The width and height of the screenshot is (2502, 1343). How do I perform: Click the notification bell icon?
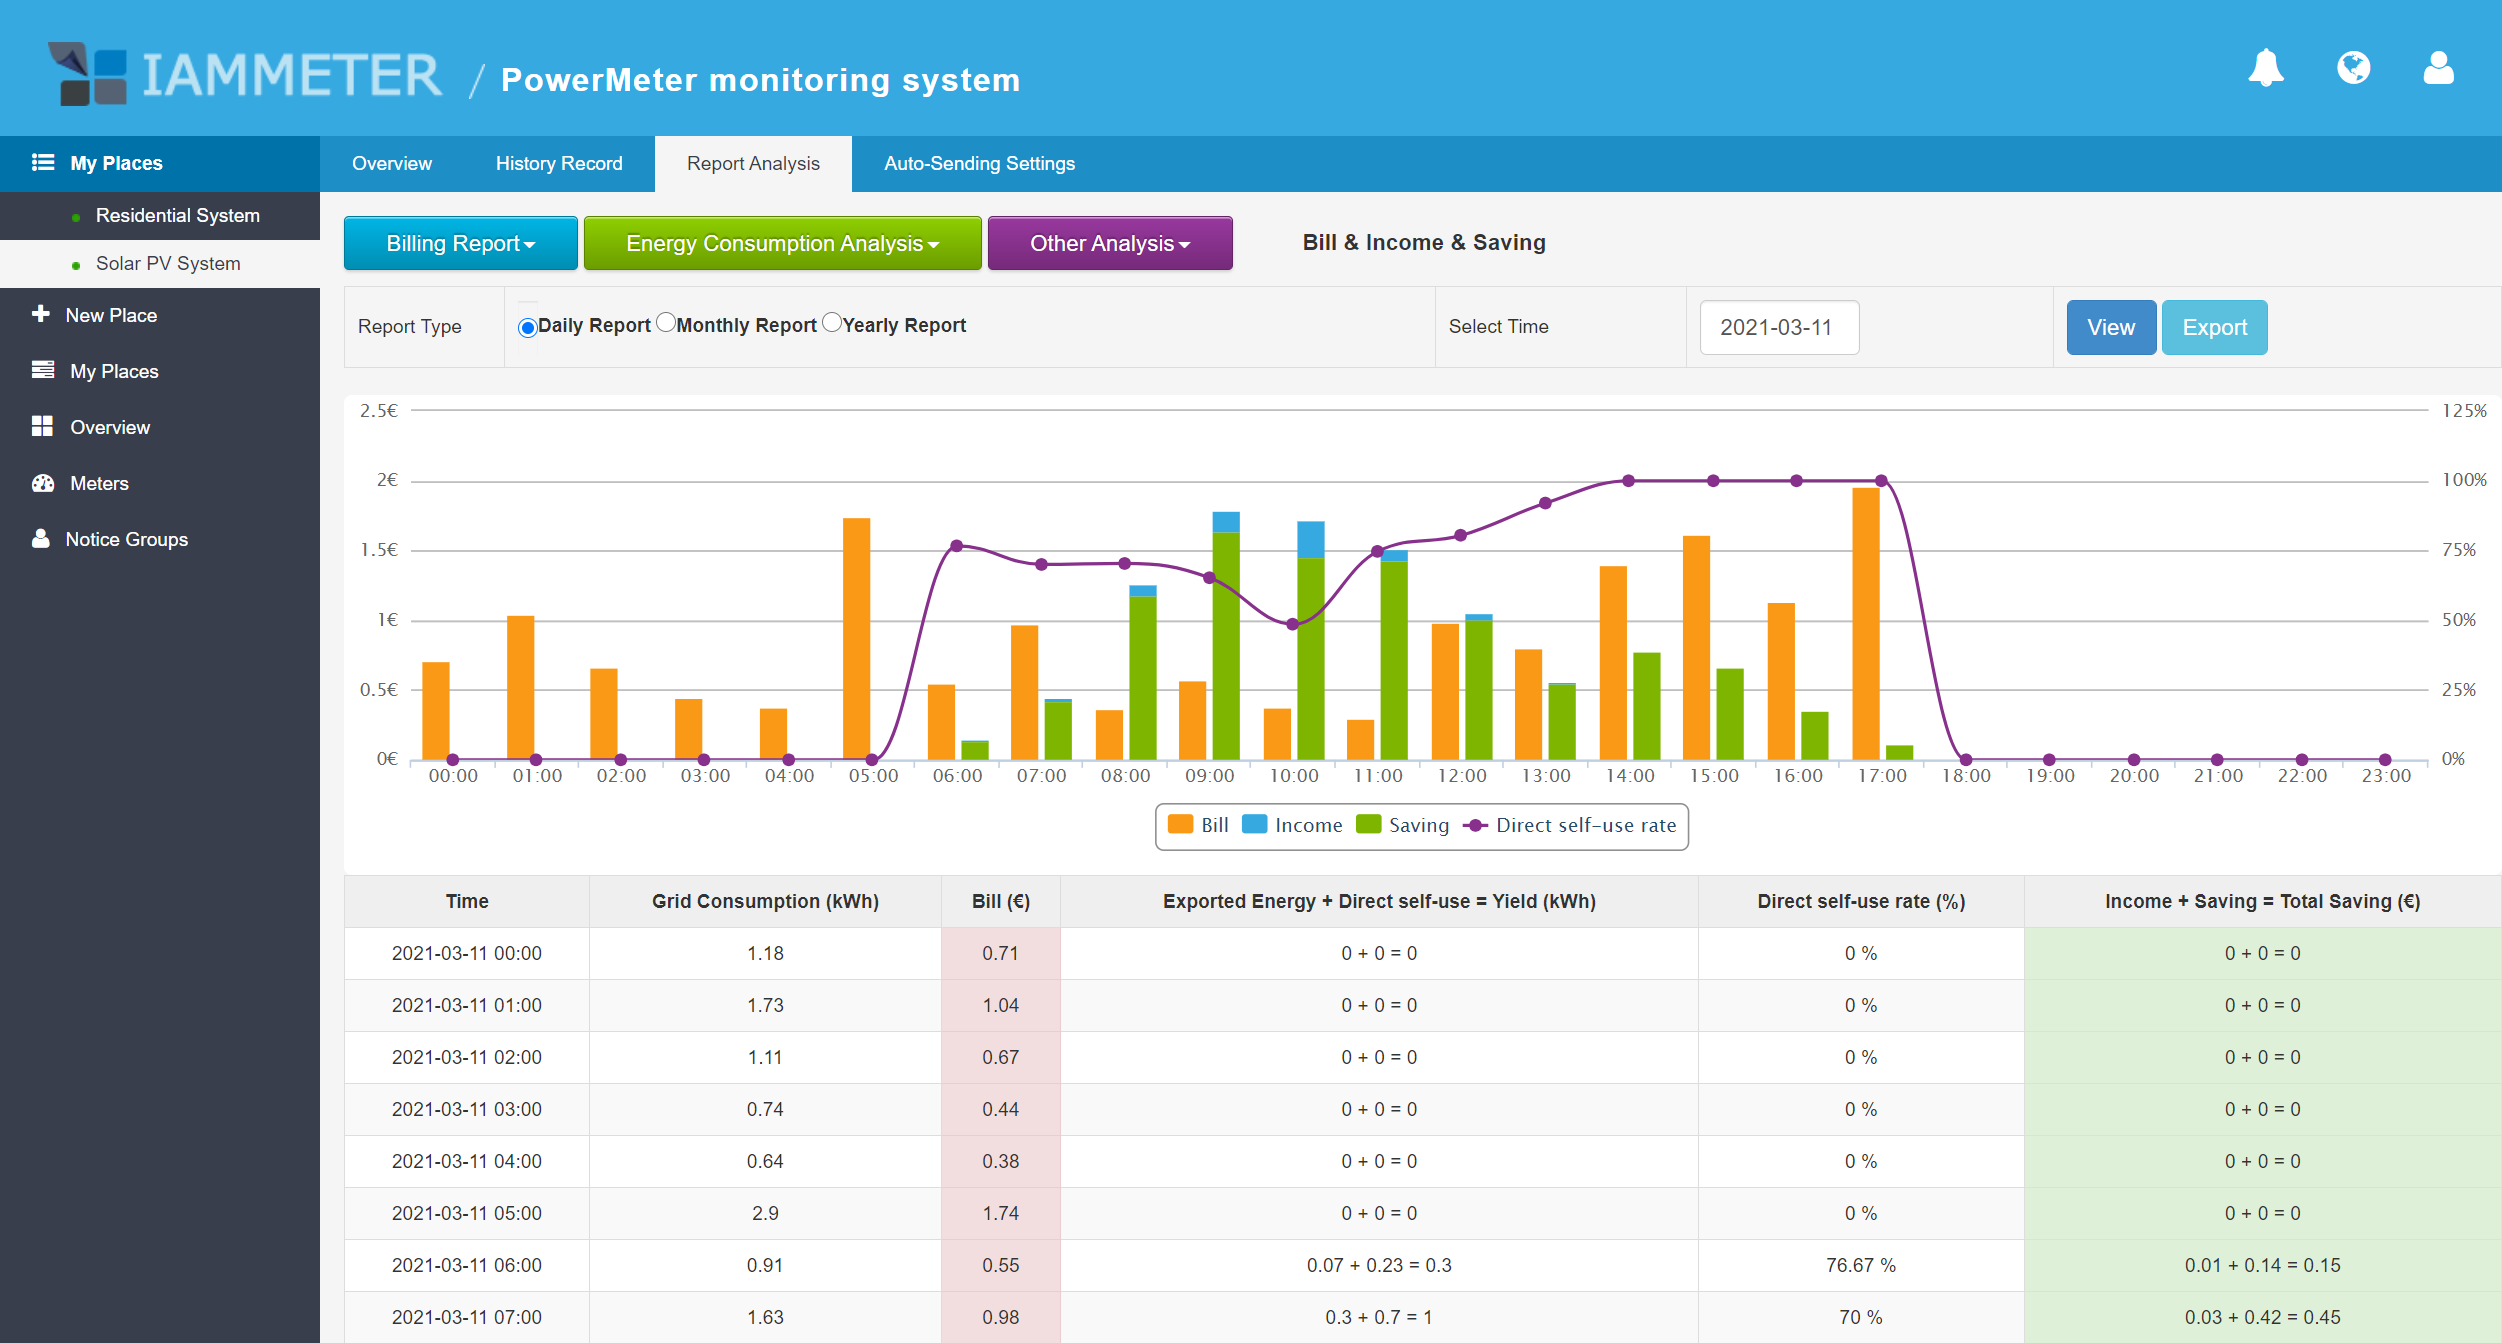pyautogui.click(x=2265, y=68)
